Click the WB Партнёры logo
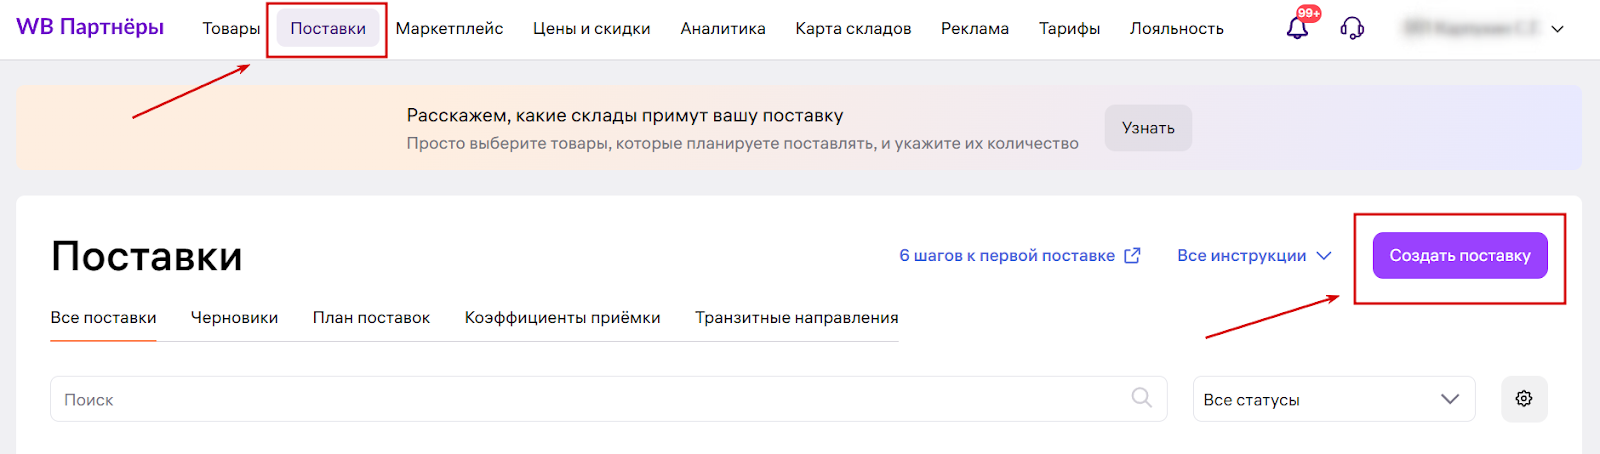Viewport: 1600px width, 454px height. point(90,27)
